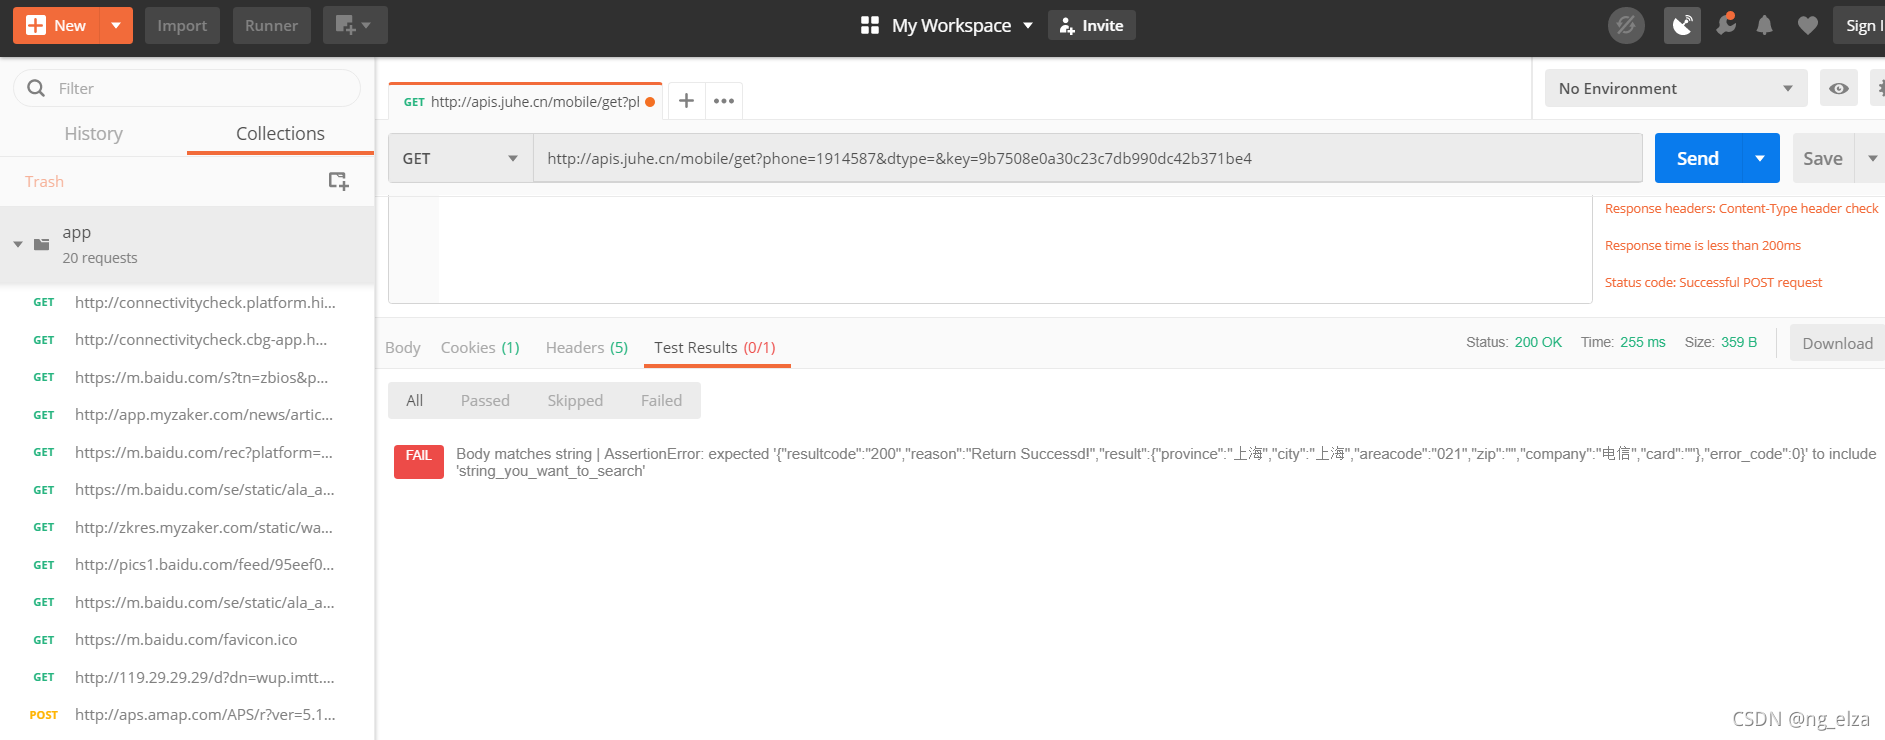Click the workspace grid icon
The image size is (1885, 740).
pyautogui.click(x=870, y=25)
